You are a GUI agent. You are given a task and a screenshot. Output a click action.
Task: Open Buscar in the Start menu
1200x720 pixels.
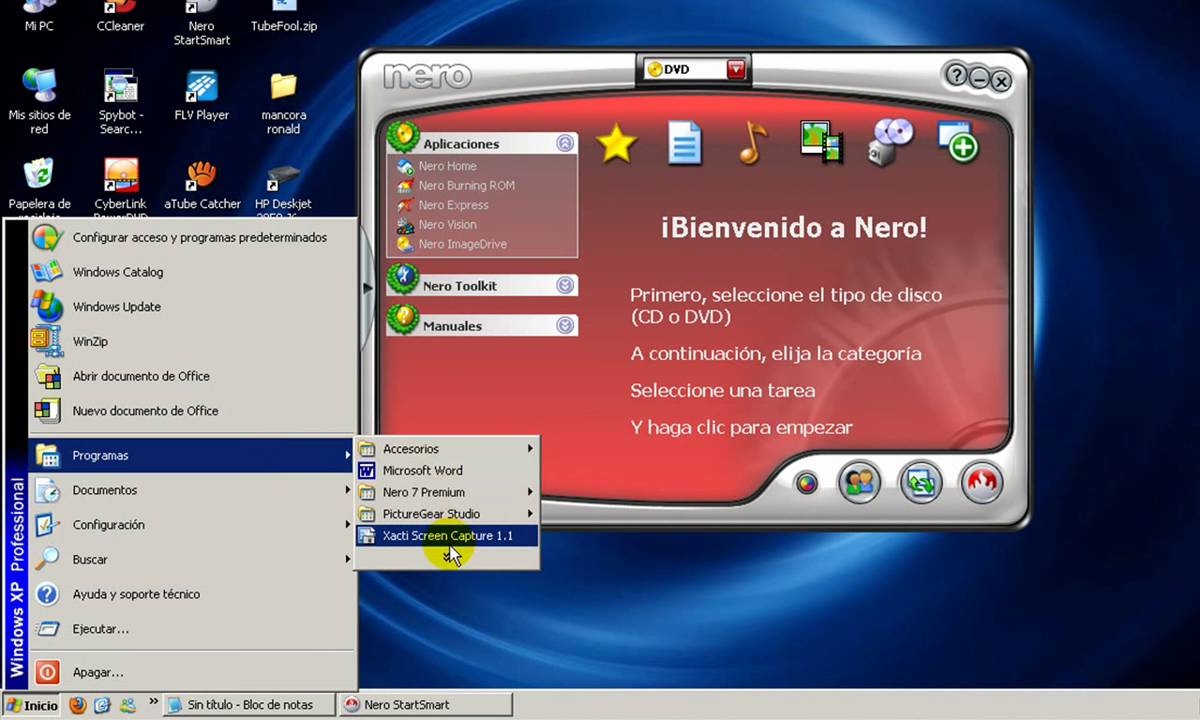pyautogui.click(x=192, y=559)
